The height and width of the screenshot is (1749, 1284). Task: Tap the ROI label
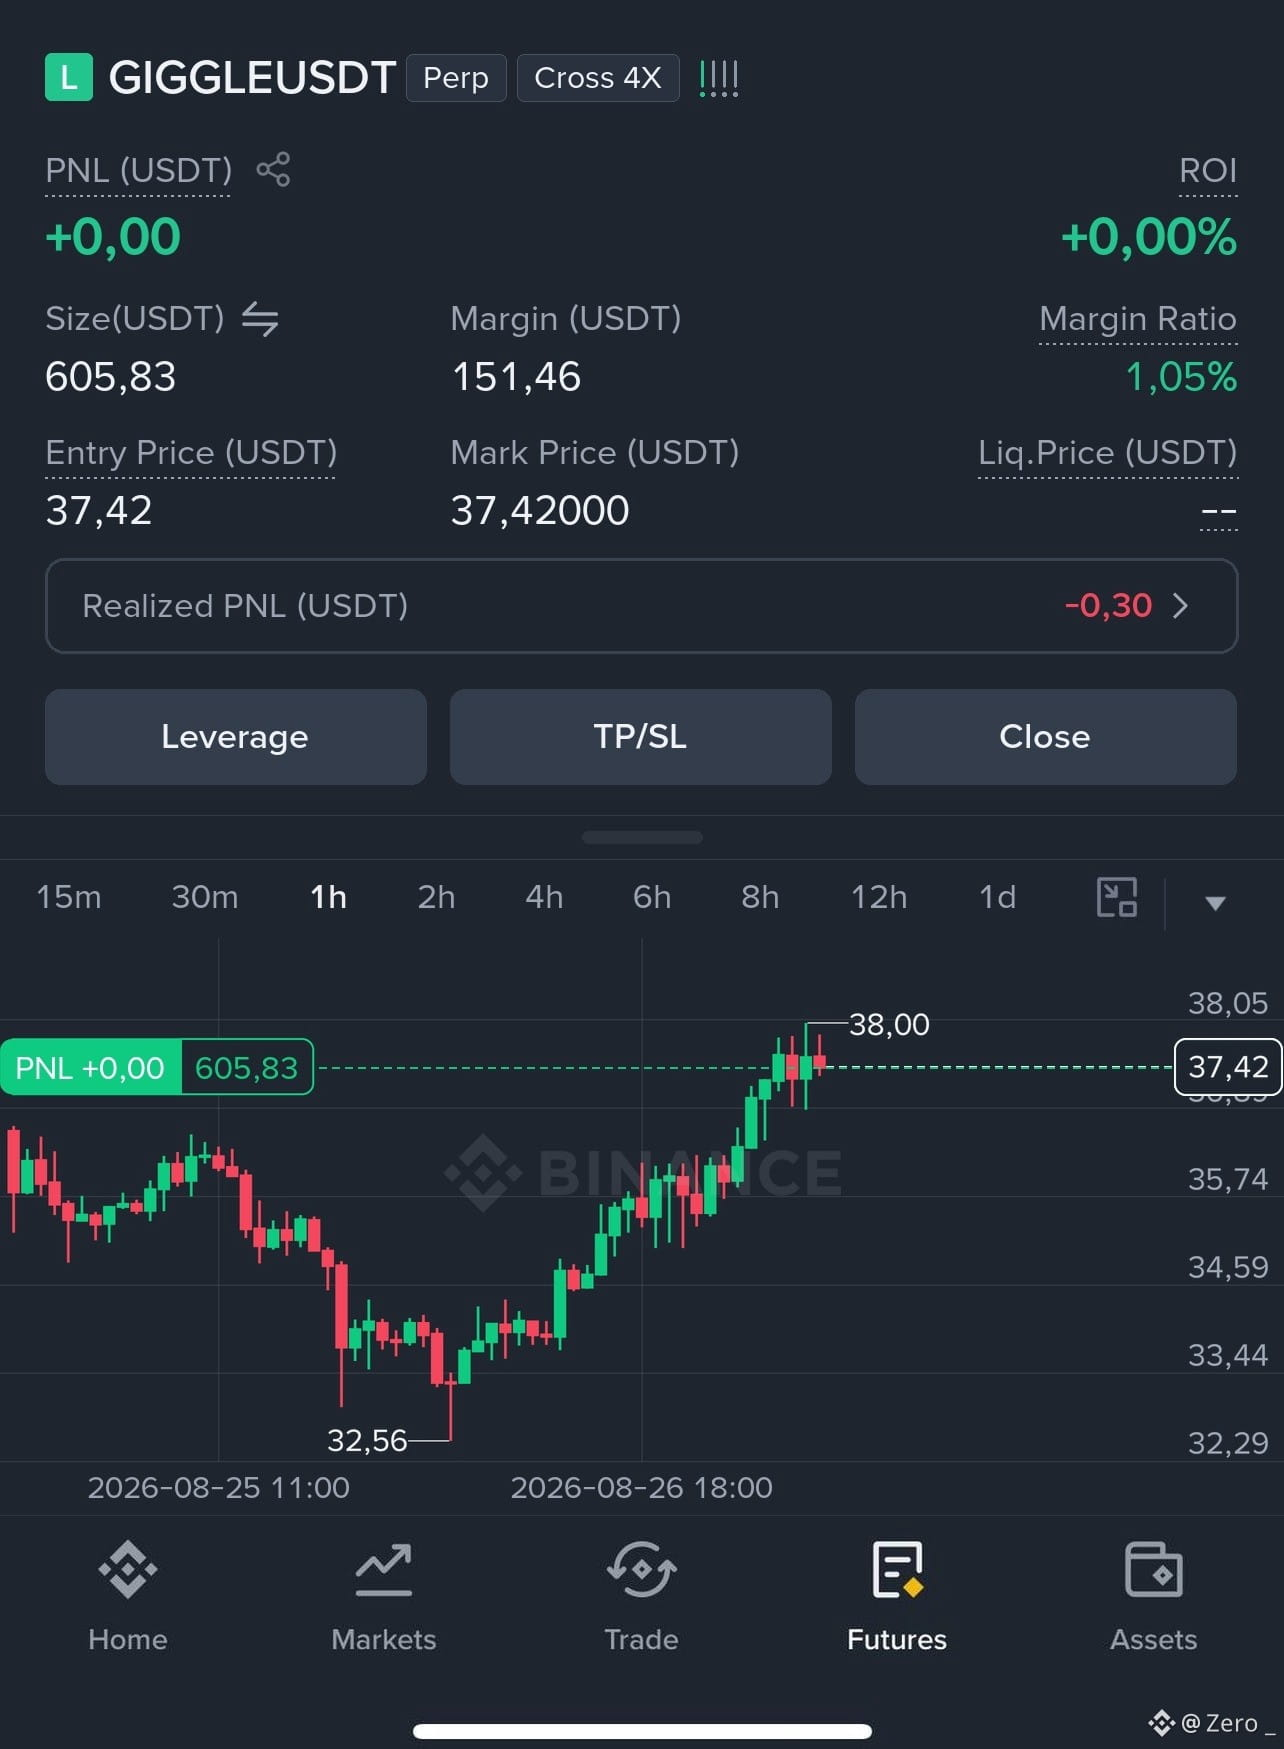[x=1208, y=170]
